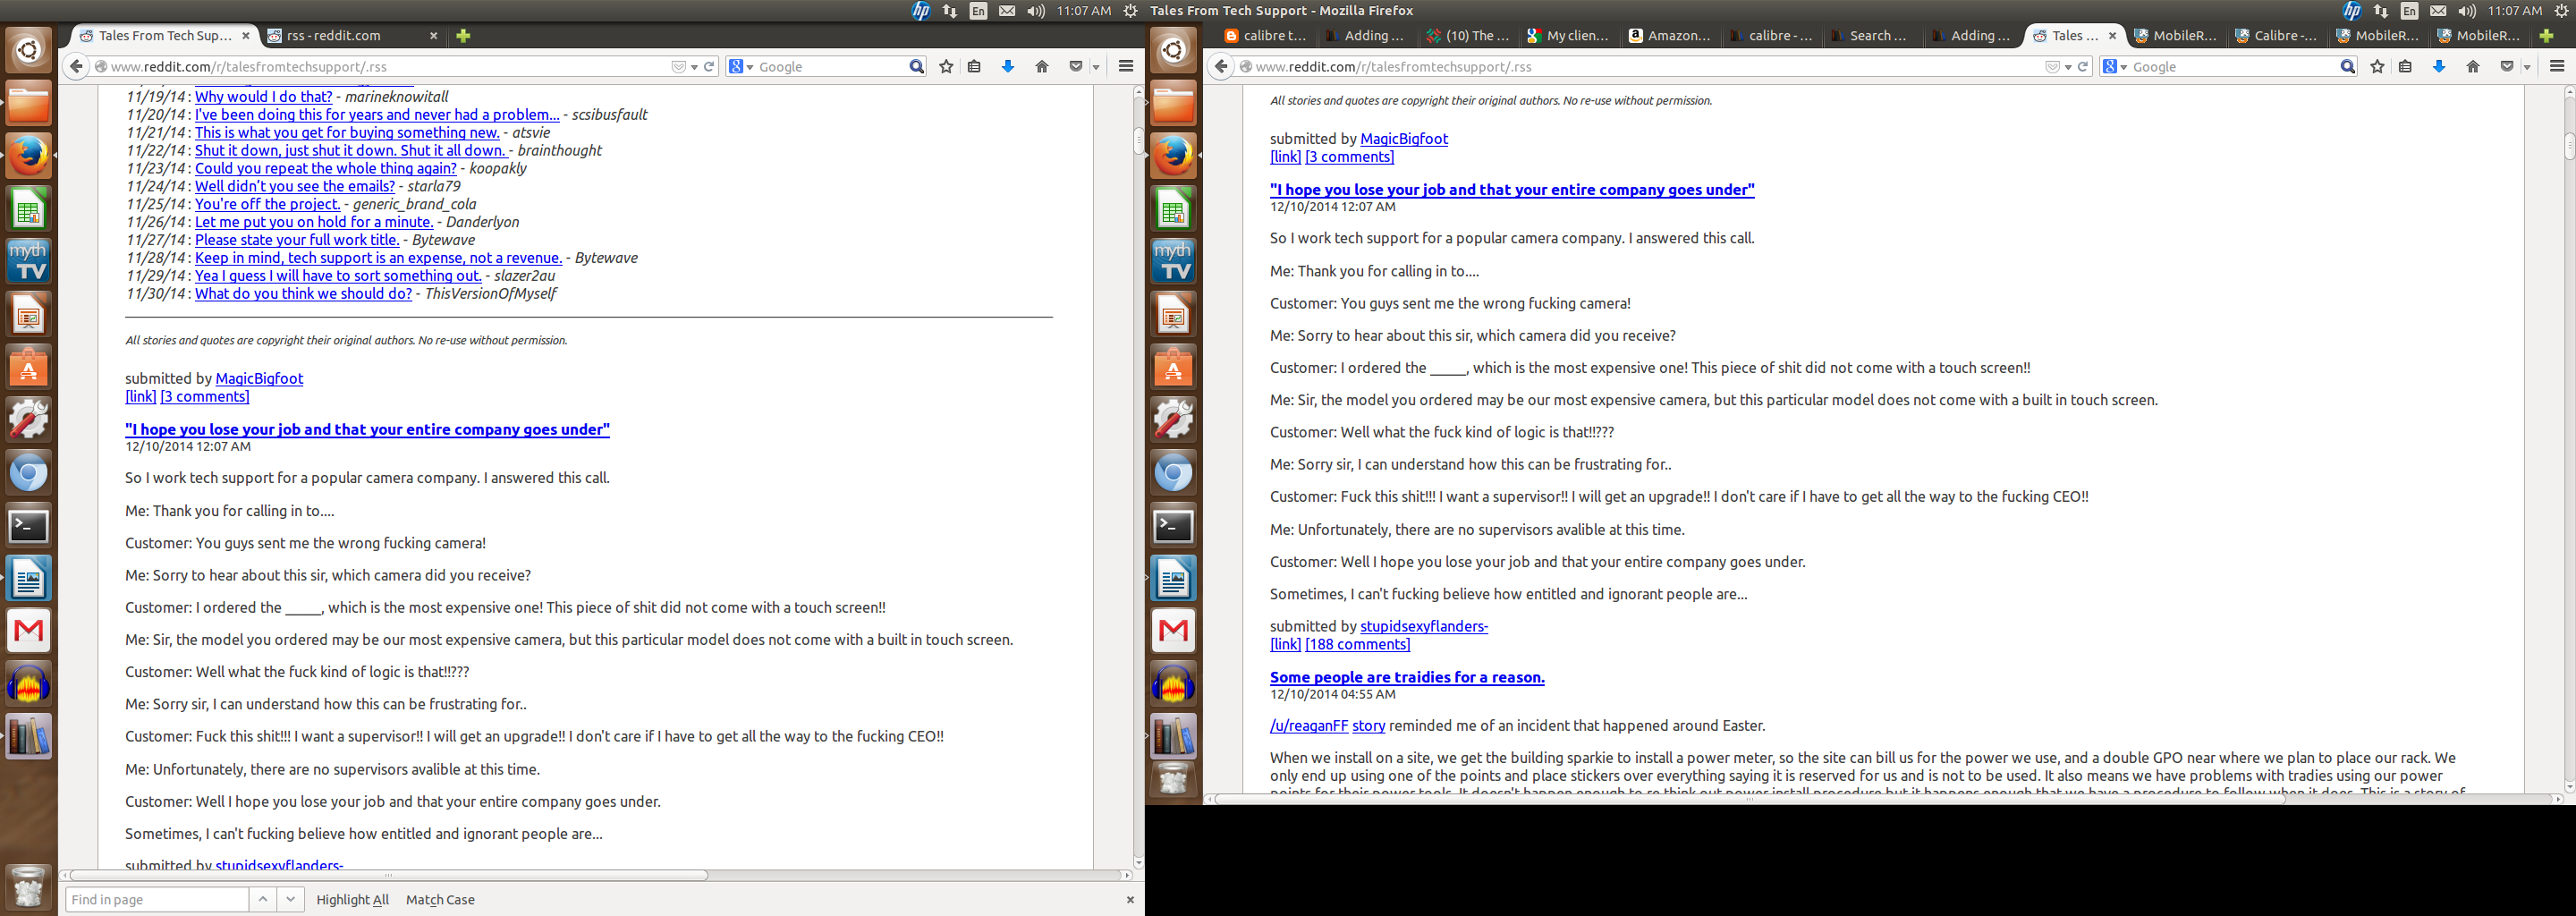2576x916 pixels.
Task: Open hamburger menu in left Firefox window
Action: point(1126,66)
